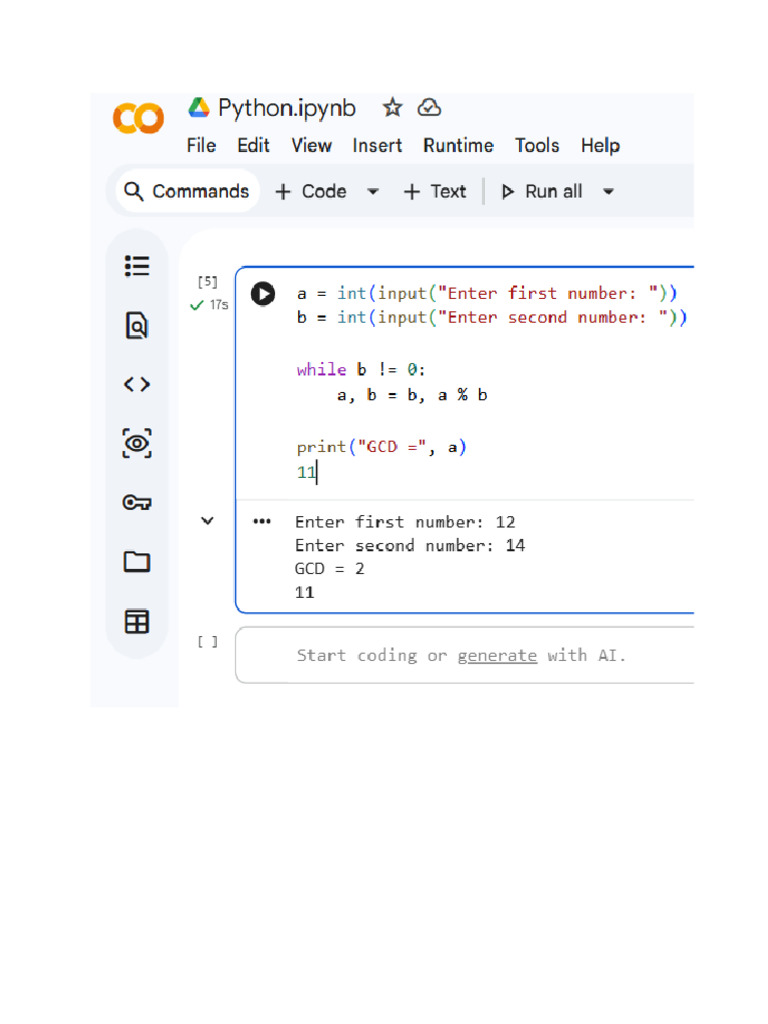
Task: Place cursor after 11 in code cell
Action: click(x=317, y=472)
